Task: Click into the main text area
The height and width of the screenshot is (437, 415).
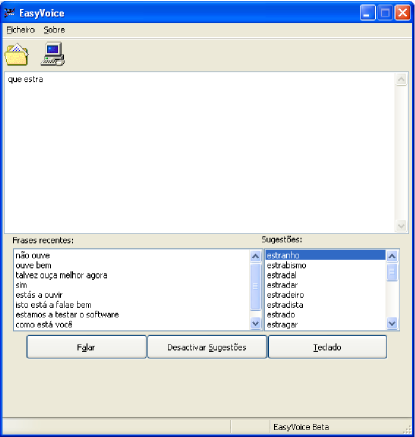Action: pos(200,152)
